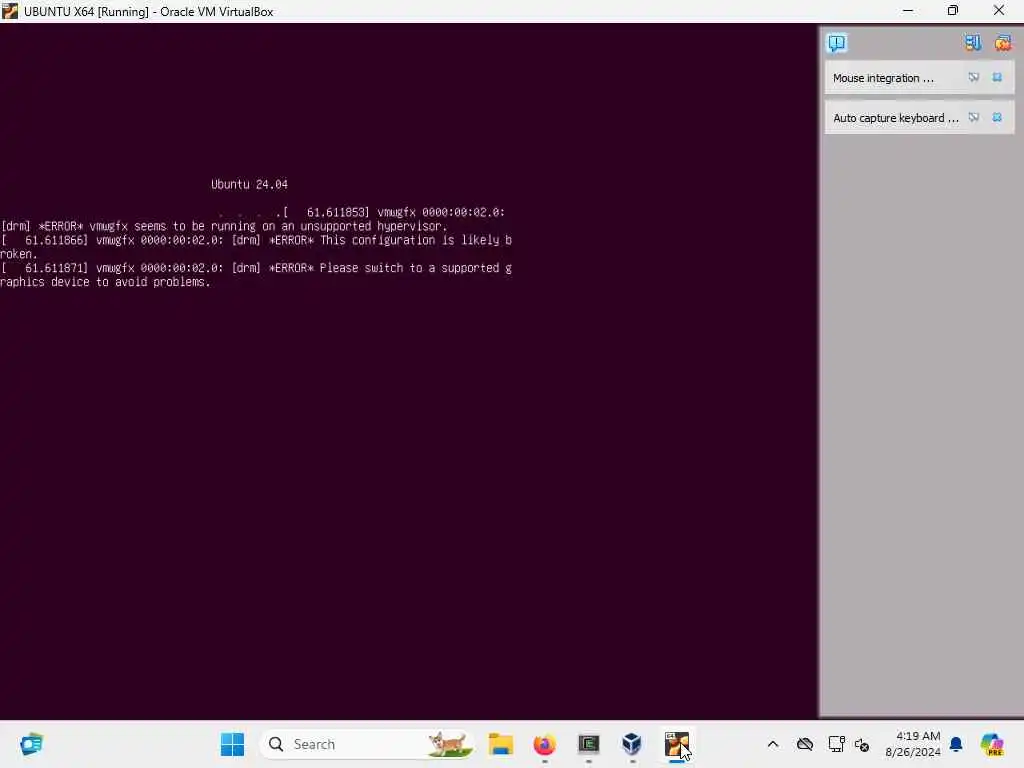Open Outlook icon at the taskbar's left
1024x768 pixels.
pyautogui.click(x=31, y=744)
